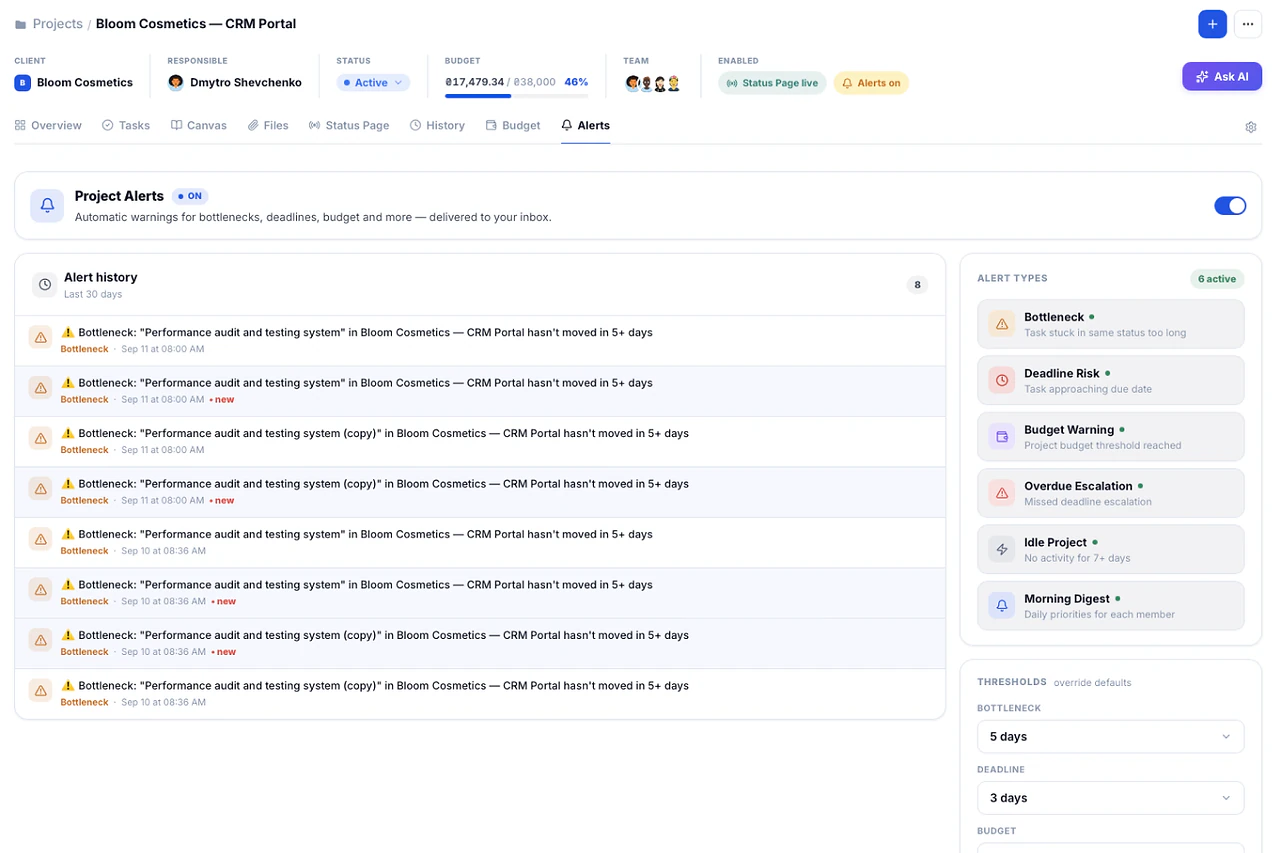Viewport: 1280px width, 853px height.
Task: Open project settings gear icon
Action: coord(1250,127)
